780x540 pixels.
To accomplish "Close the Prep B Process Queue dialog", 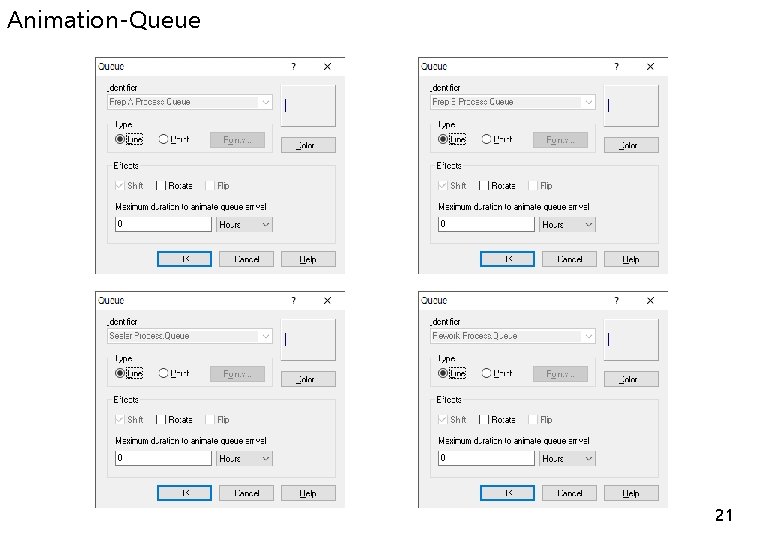I will (x=650, y=66).
